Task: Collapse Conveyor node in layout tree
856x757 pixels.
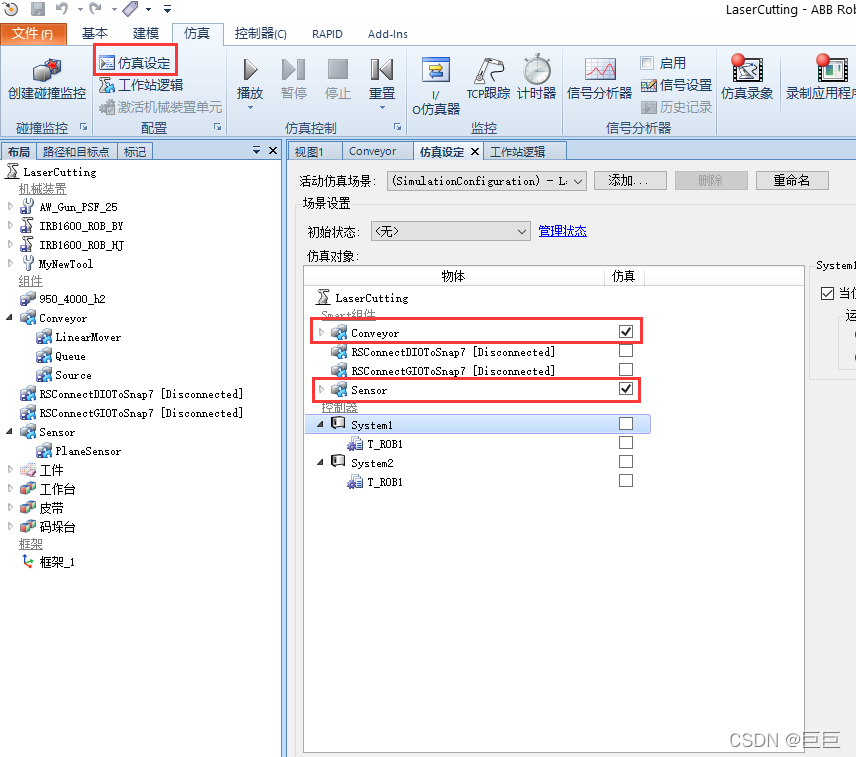Action: coord(9,317)
